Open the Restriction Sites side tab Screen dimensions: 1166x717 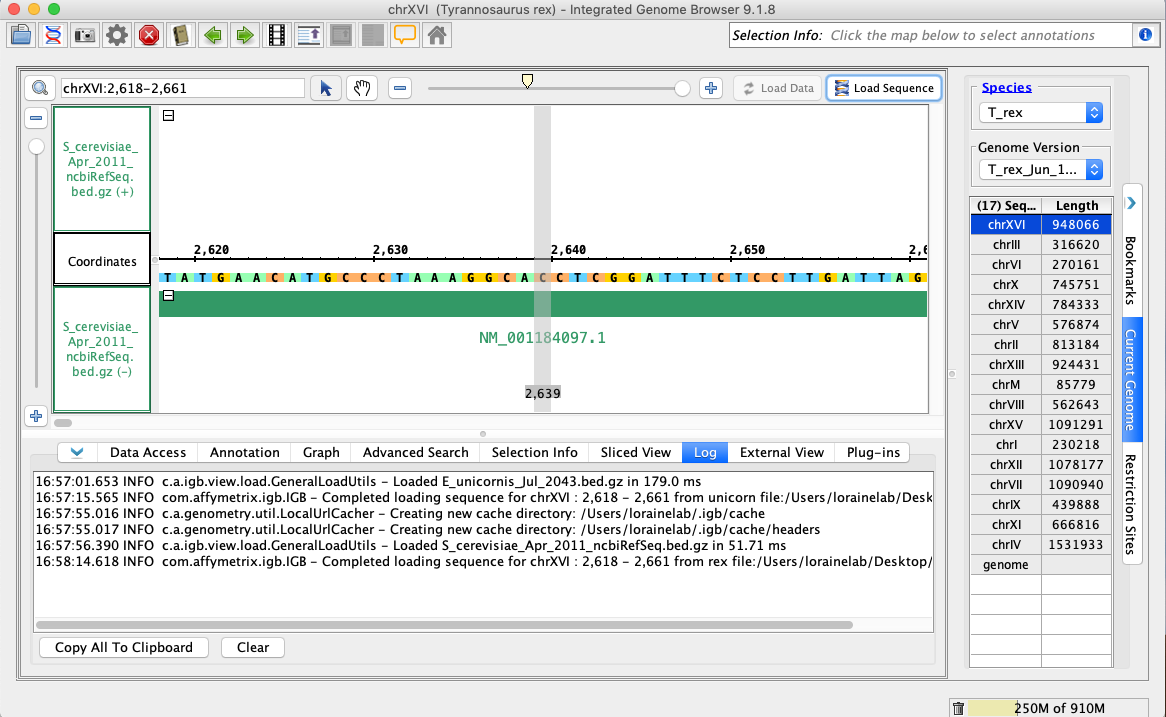click(1131, 504)
